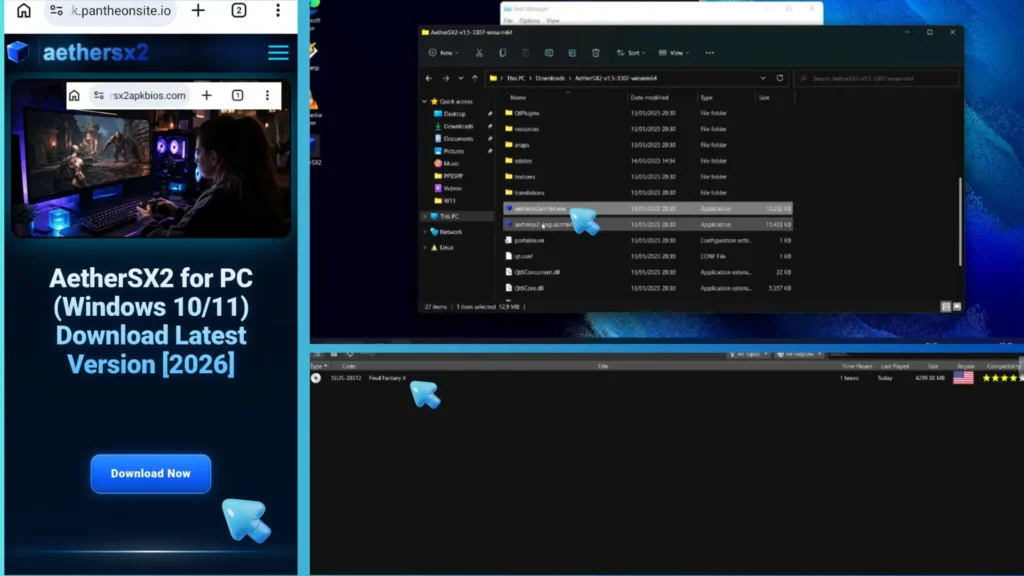This screenshot has width=1024, height=576.
Task: Open the aethersx2 hamburger menu
Action: 278,52
